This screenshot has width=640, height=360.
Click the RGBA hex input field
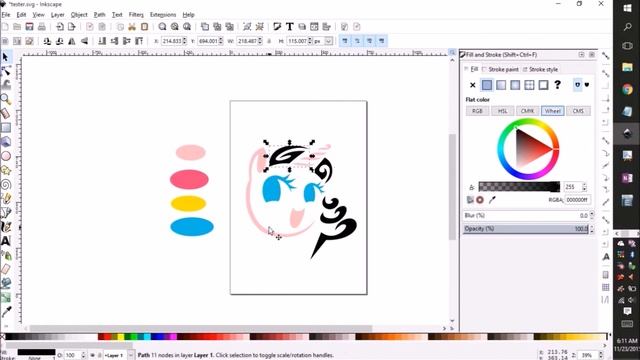[578, 200]
